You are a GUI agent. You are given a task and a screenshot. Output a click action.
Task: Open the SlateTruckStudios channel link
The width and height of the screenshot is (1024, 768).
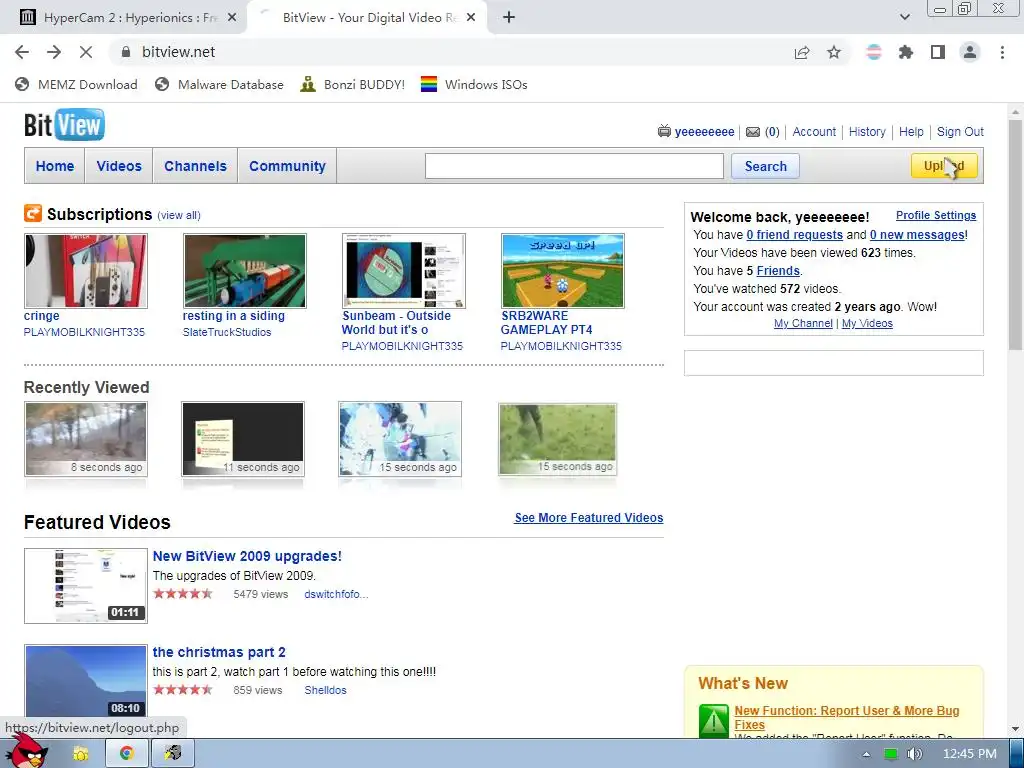click(227, 332)
